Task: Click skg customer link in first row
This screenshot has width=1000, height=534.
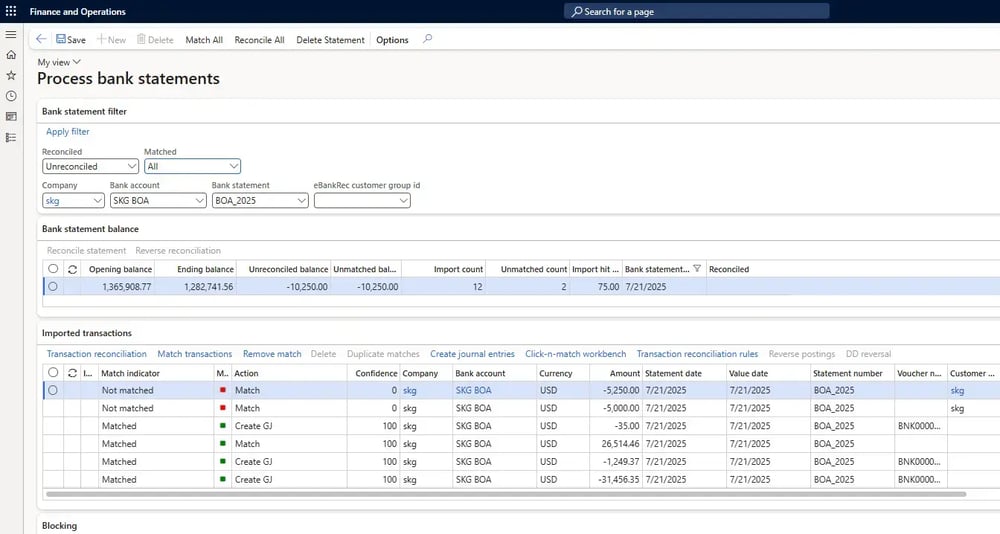Action: pyautogui.click(x=957, y=390)
